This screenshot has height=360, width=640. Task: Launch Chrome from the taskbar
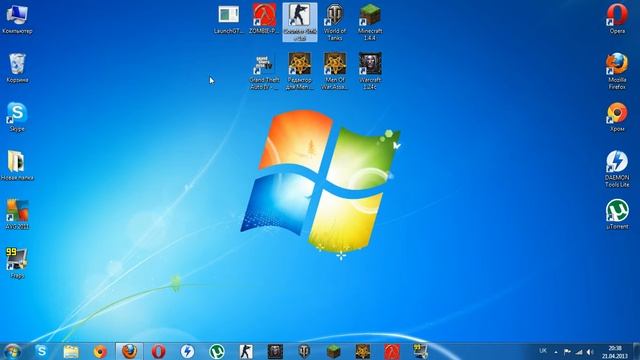100,351
